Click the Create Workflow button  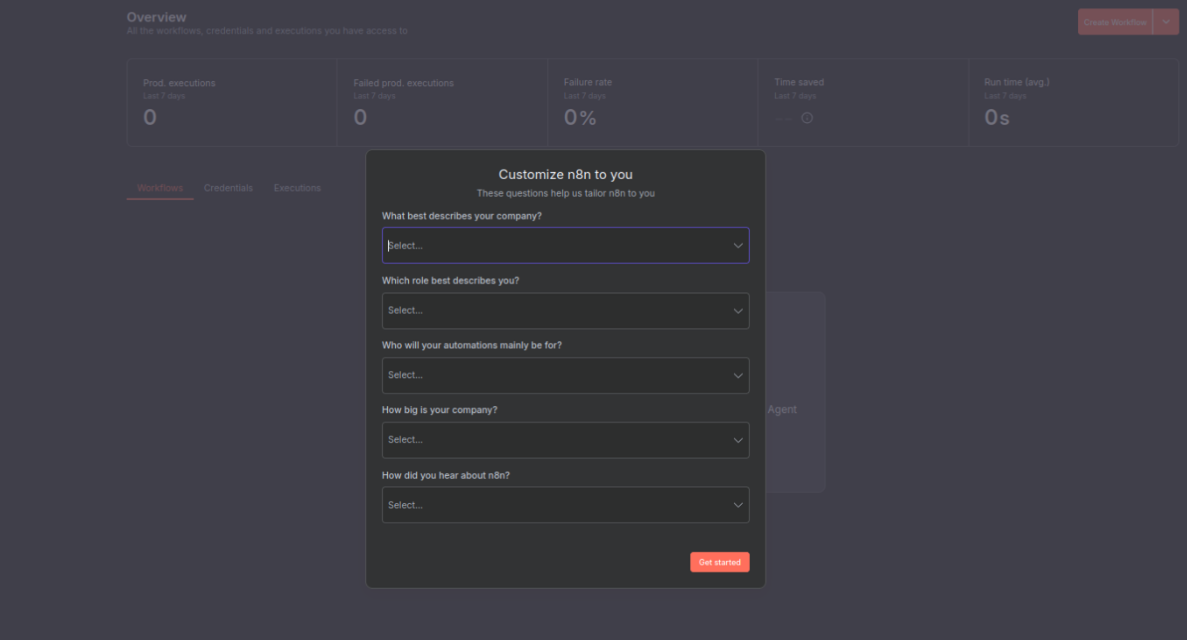click(1115, 22)
